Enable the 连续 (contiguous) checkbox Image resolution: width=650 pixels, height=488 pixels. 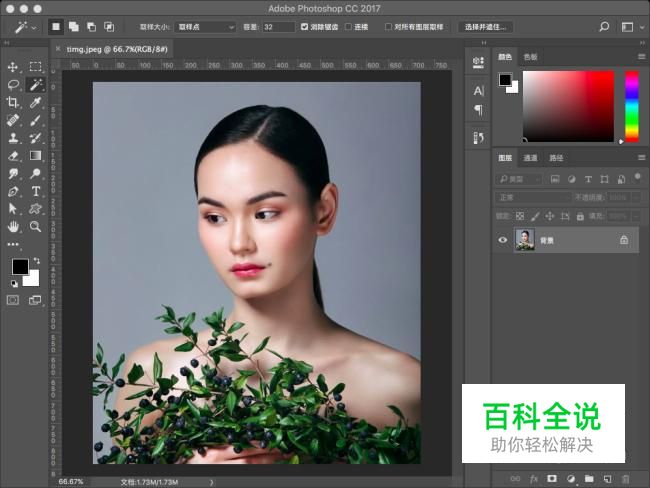click(346, 27)
